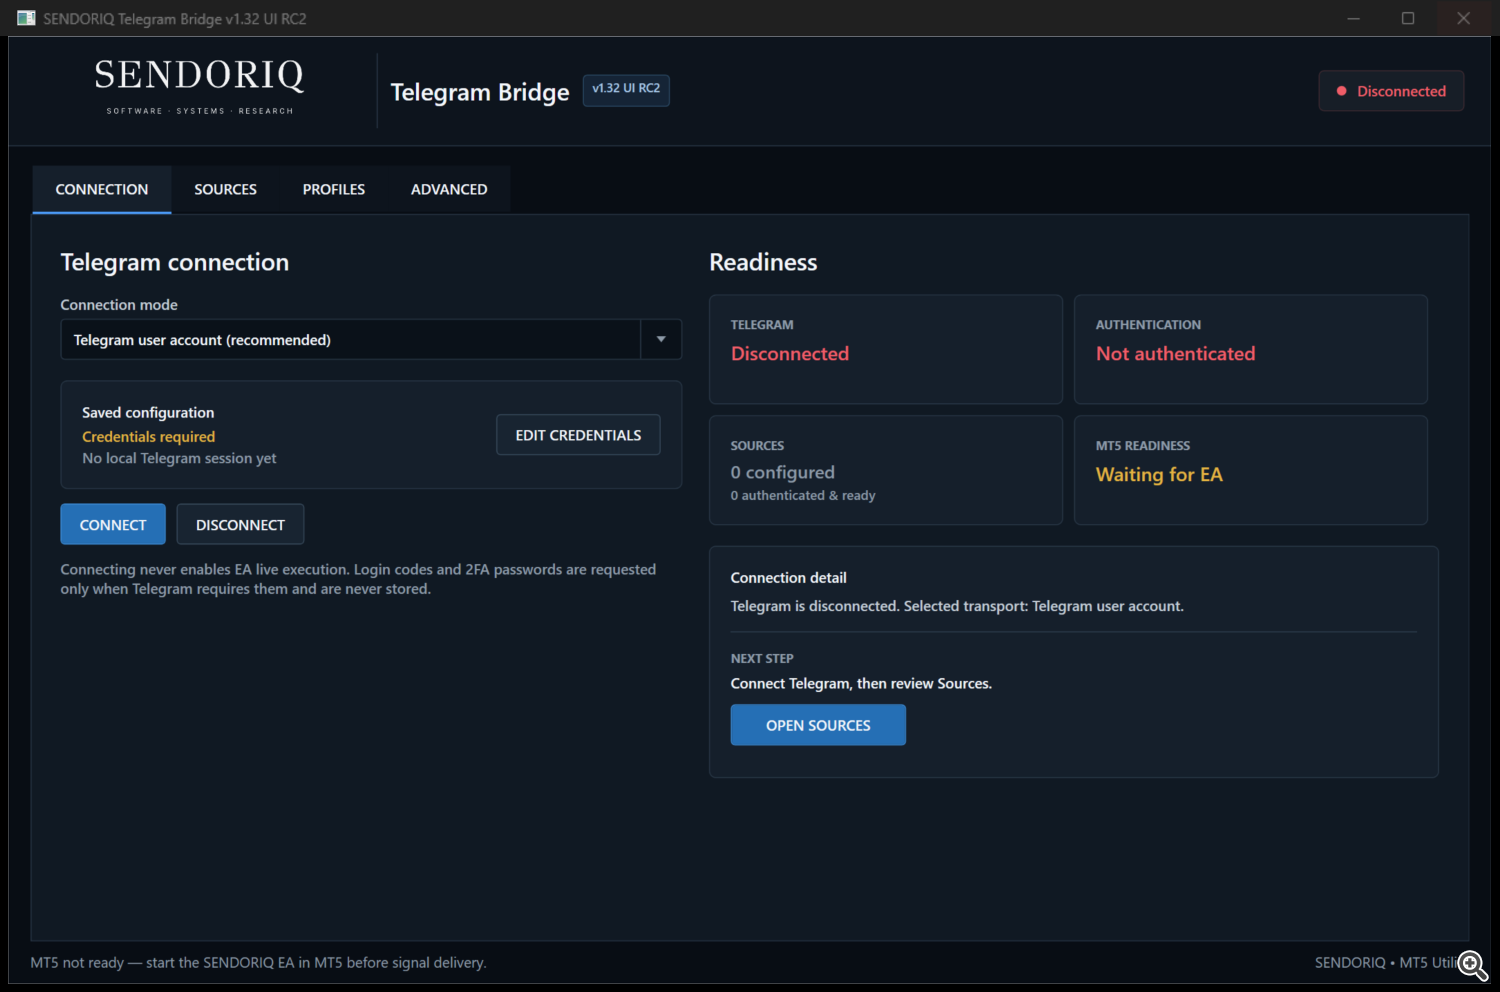Maximize the Telegram Bridge window
Image resolution: width=1500 pixels, height=992 pixels.
[1408, 18]
